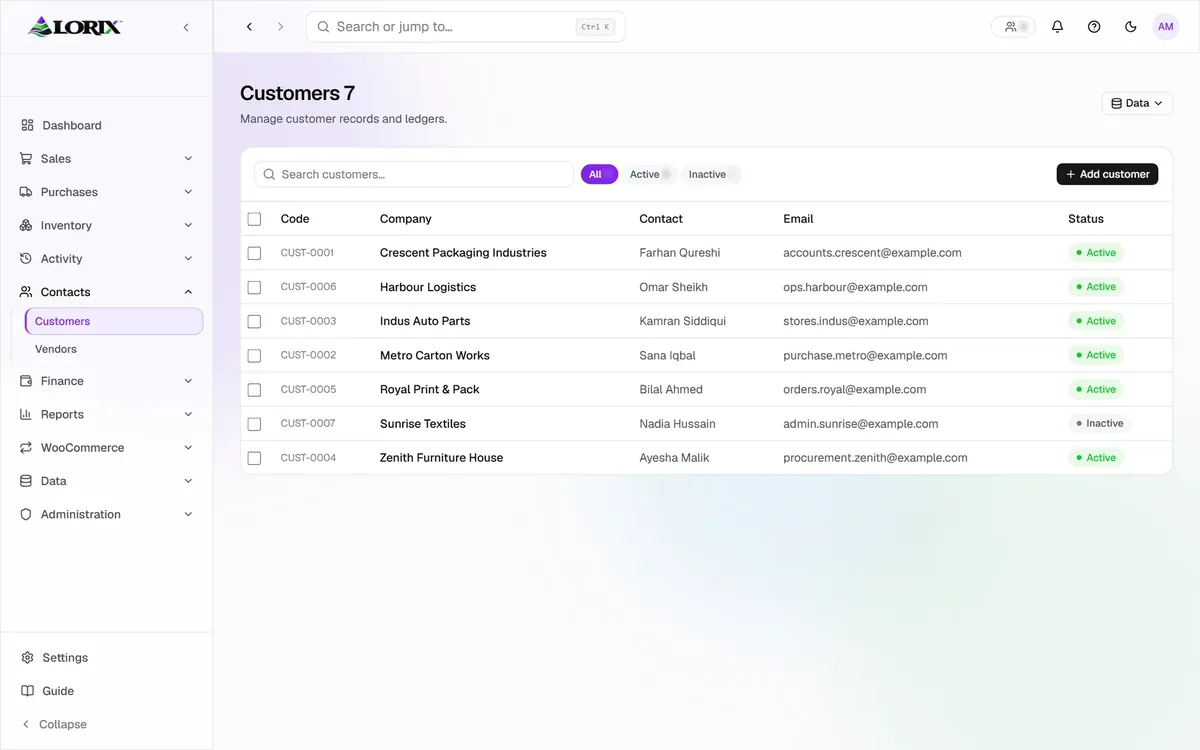Click the magnifier in Search customers field
This screenshot has width=1200, height=750.
click(269, 174)
